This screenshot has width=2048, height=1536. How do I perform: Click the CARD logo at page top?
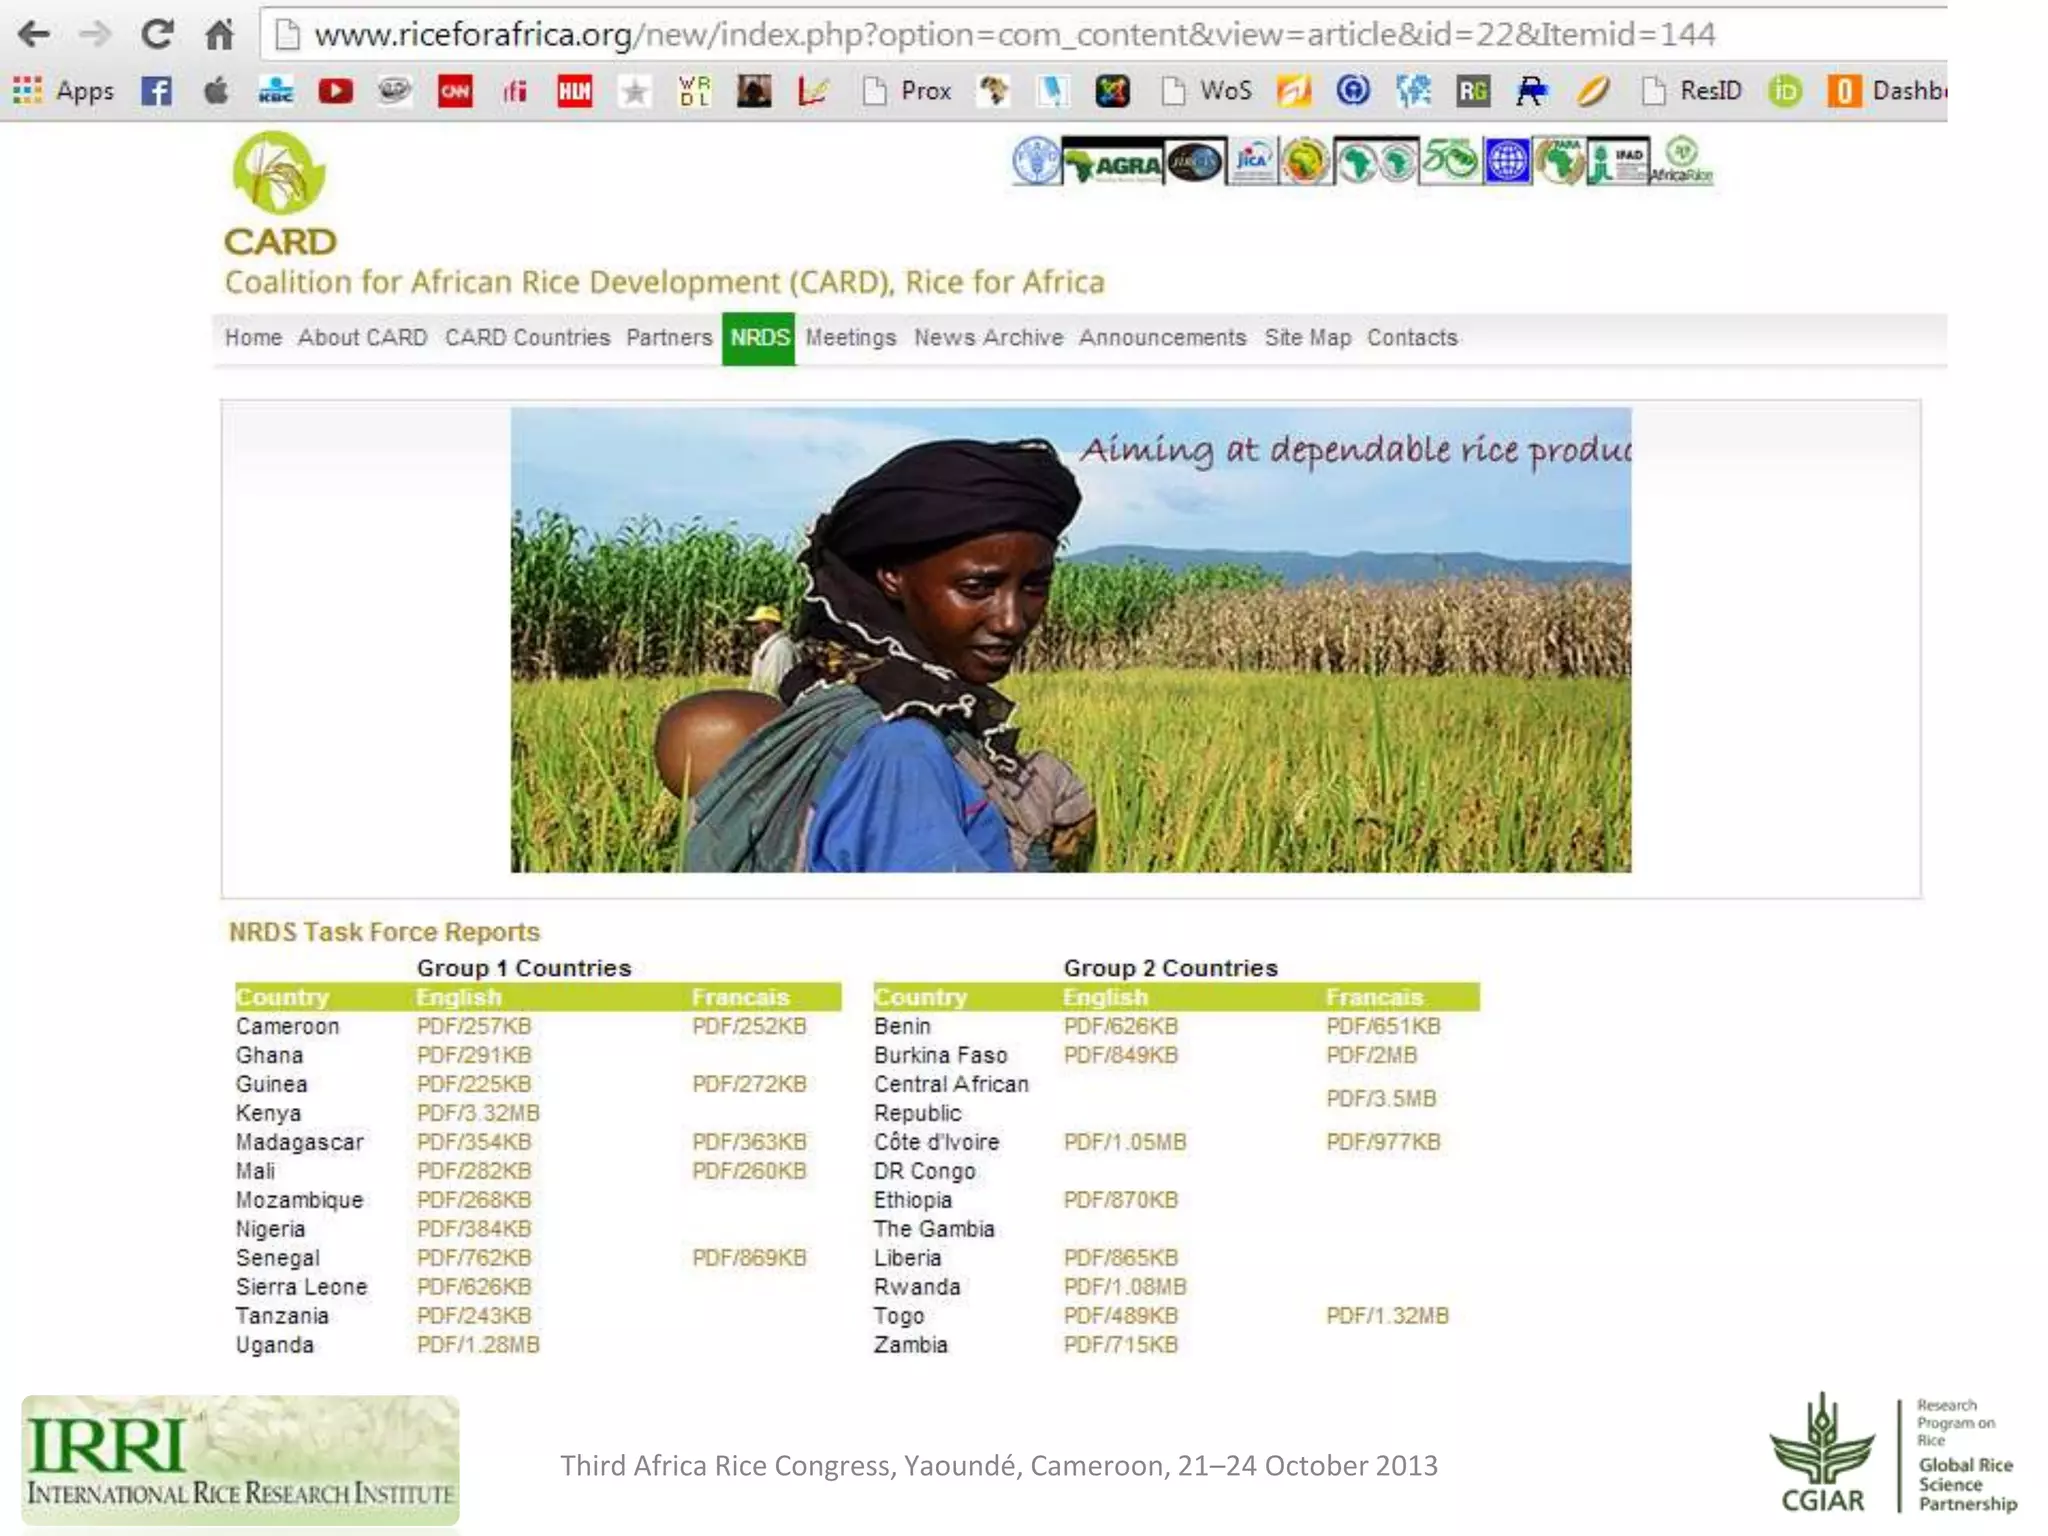(280, 195)
